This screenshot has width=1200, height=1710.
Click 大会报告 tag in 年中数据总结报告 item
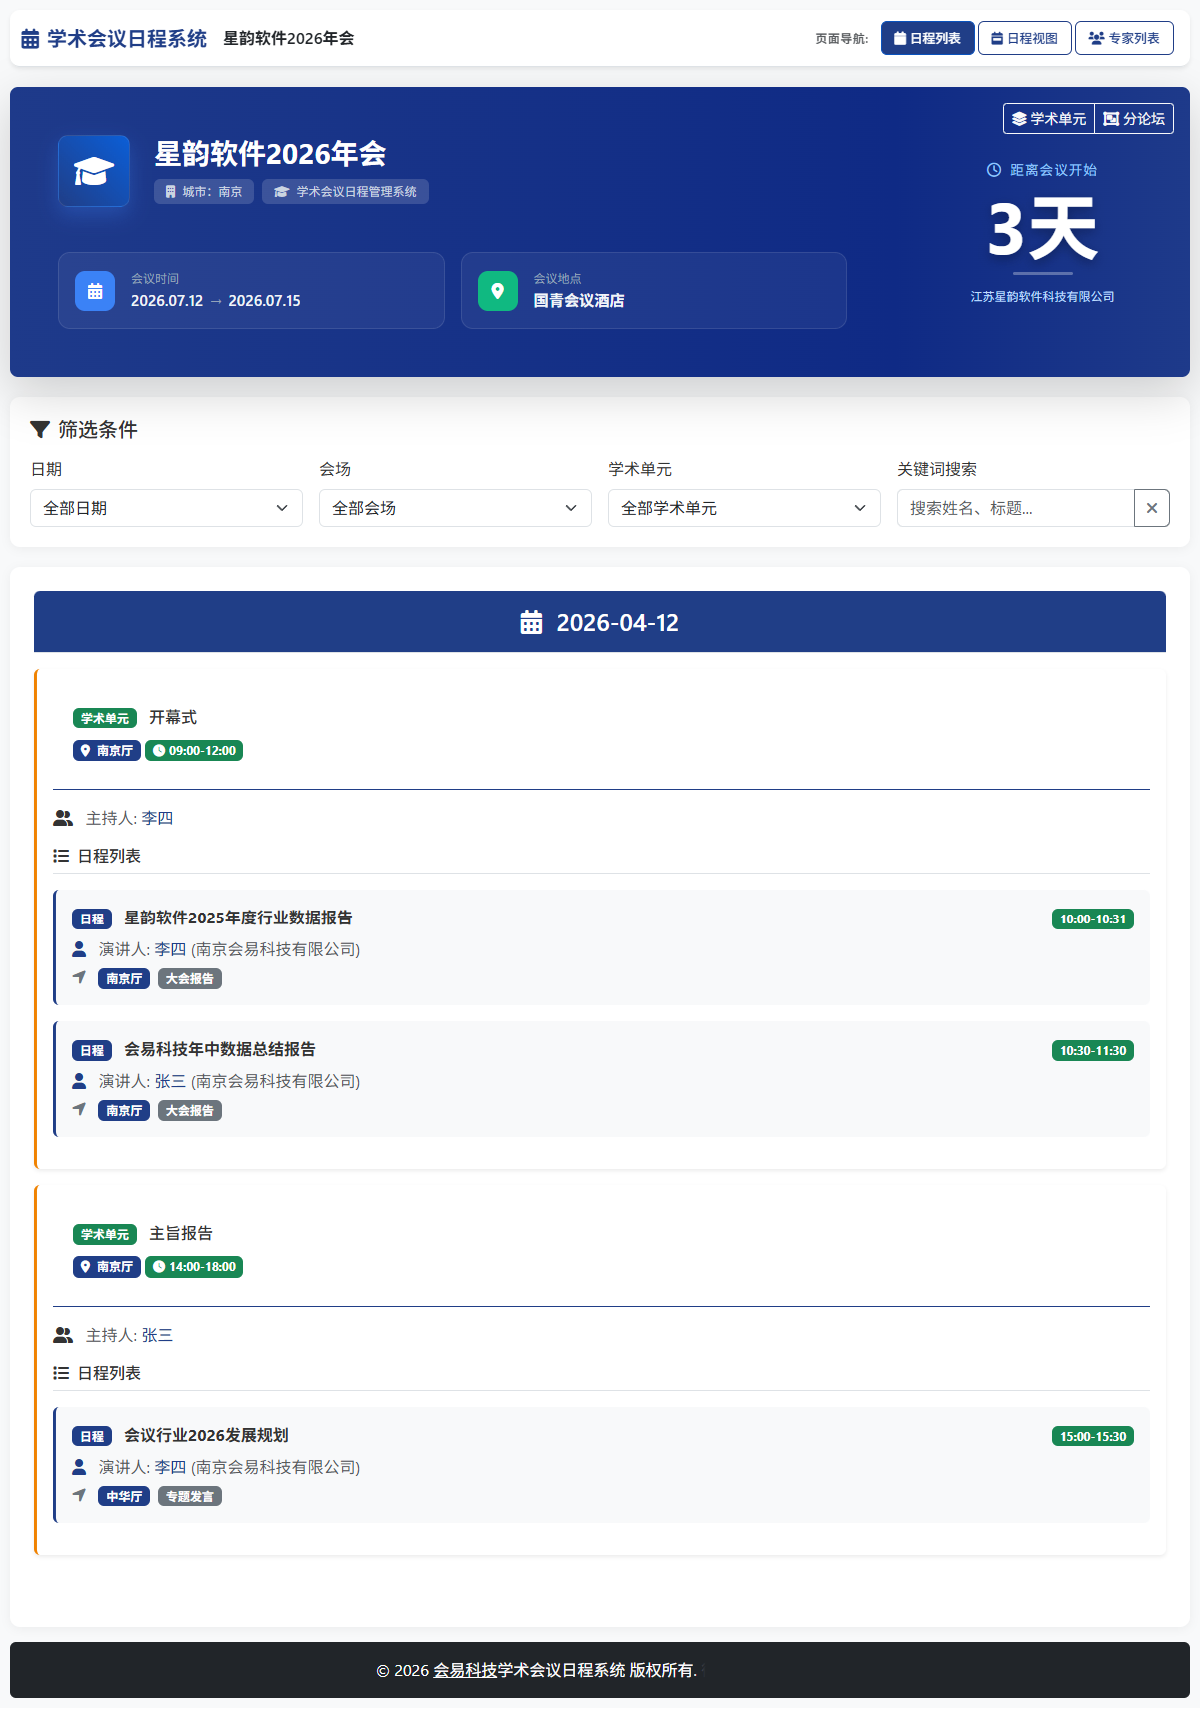190,1111
